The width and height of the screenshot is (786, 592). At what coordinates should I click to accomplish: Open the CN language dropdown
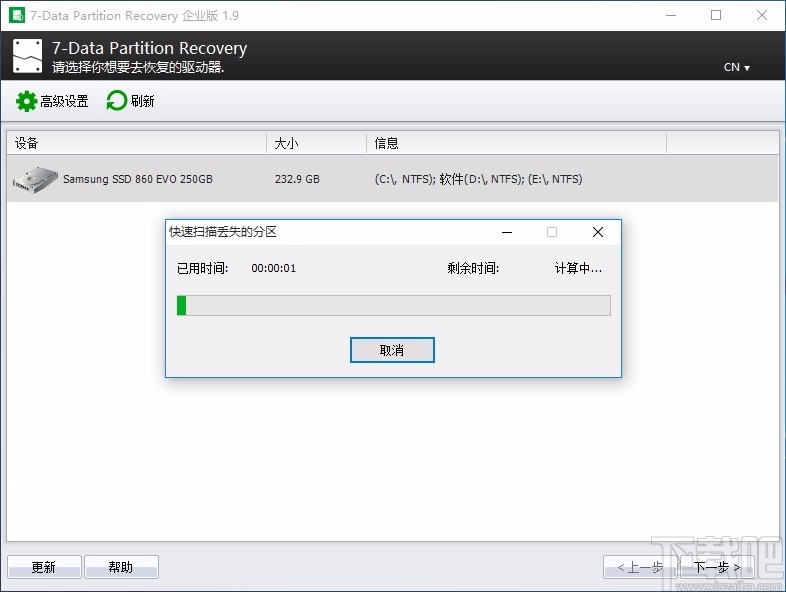click(x=736, y=67)
